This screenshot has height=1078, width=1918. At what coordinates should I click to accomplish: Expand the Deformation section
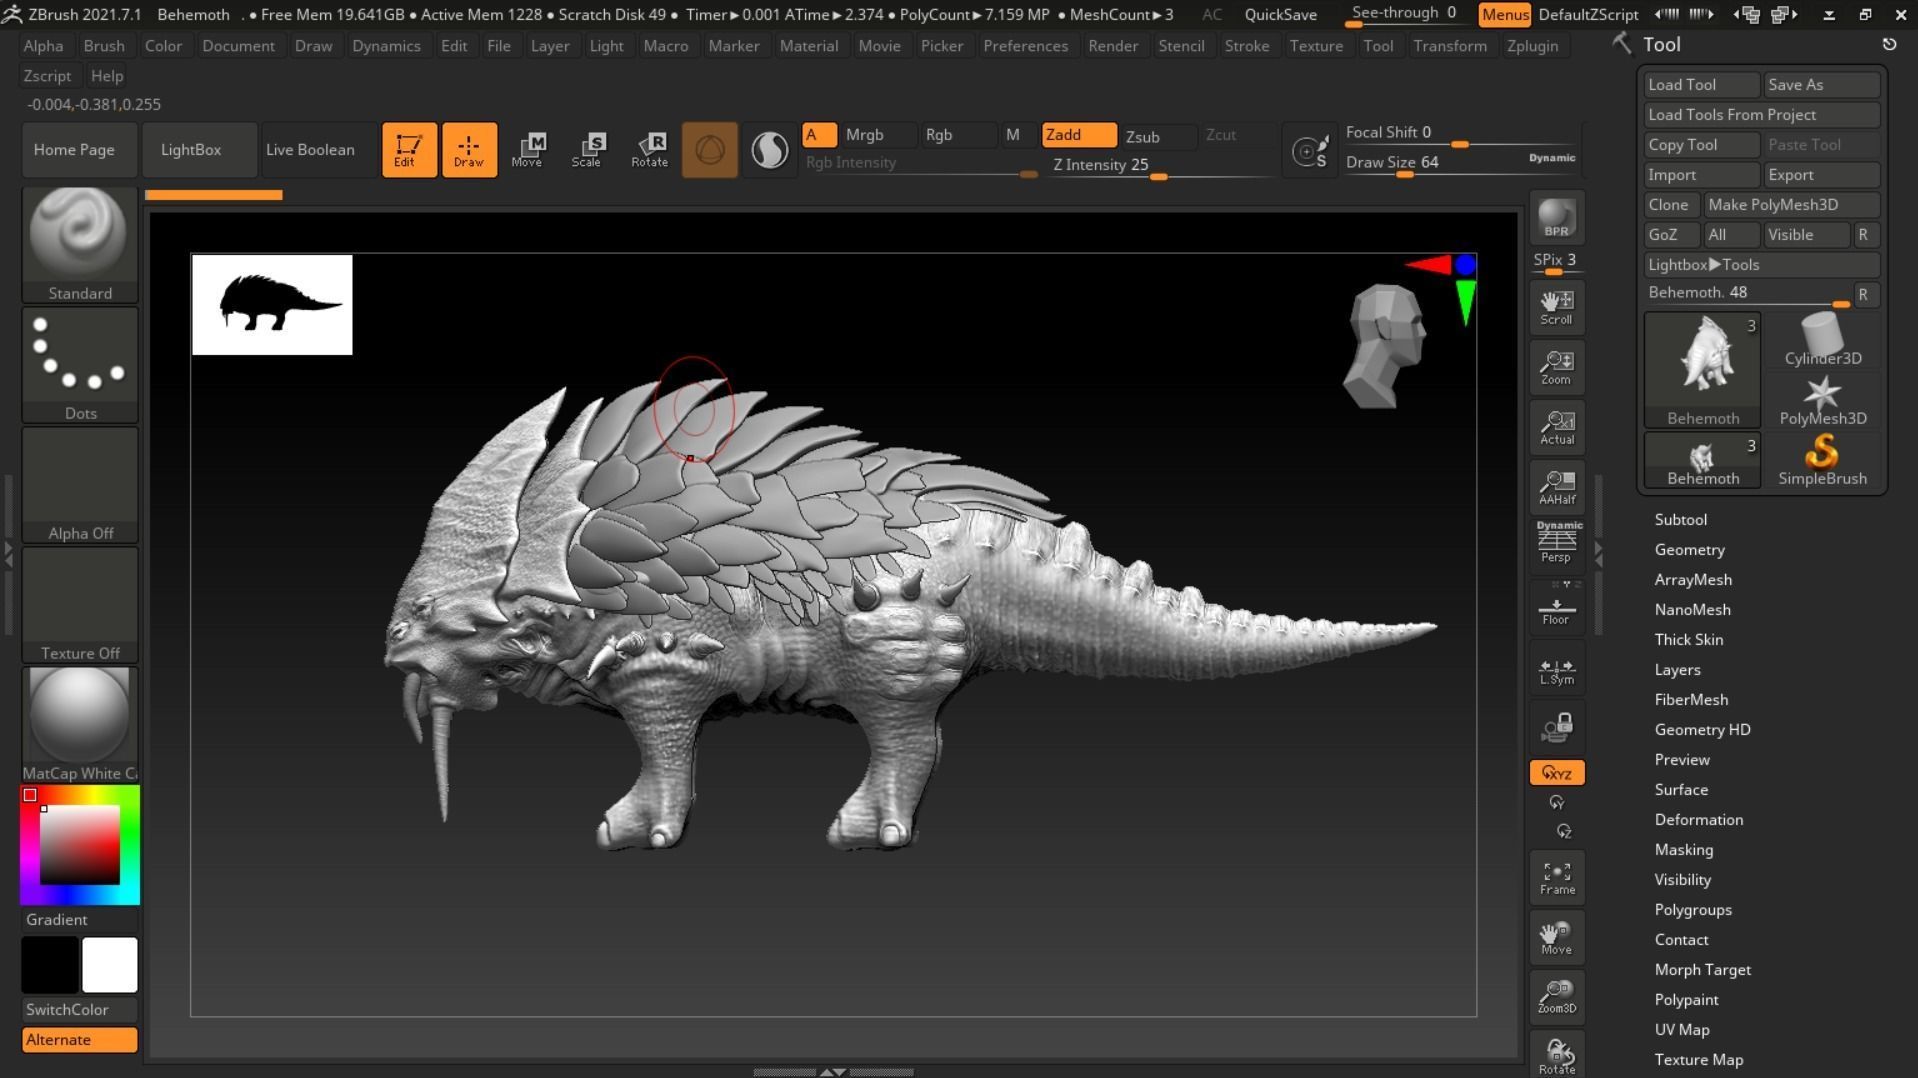(1698, 820)
